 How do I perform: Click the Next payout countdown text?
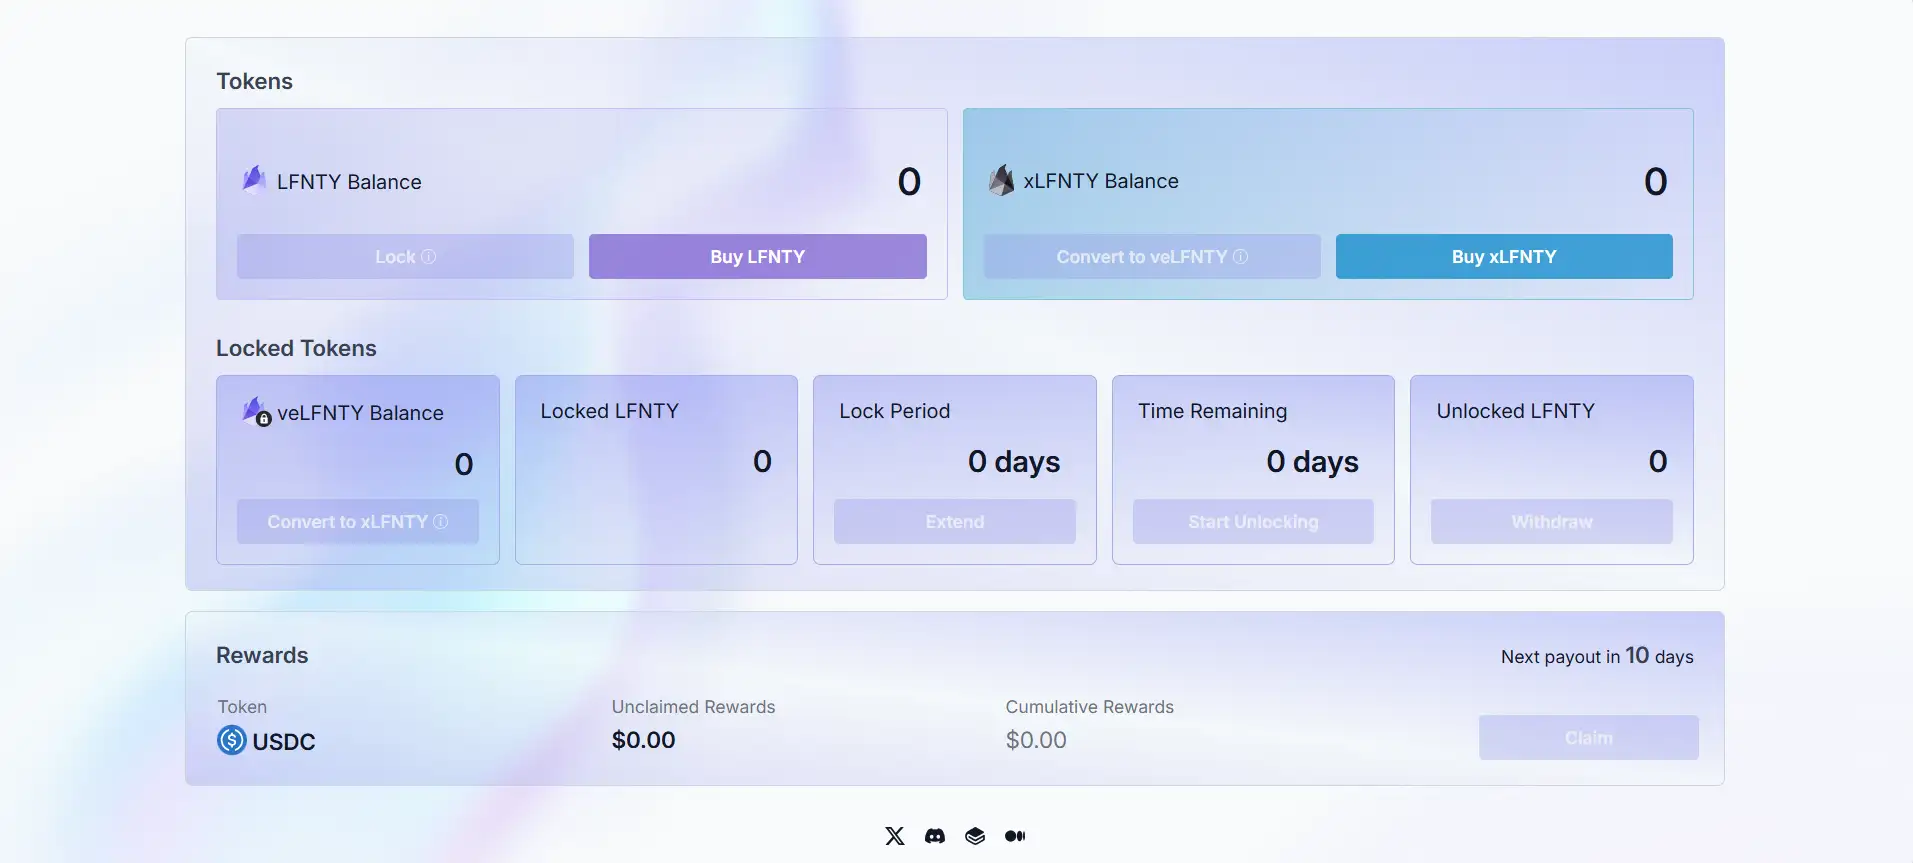pyautogui.click(x=1596, y=656)
